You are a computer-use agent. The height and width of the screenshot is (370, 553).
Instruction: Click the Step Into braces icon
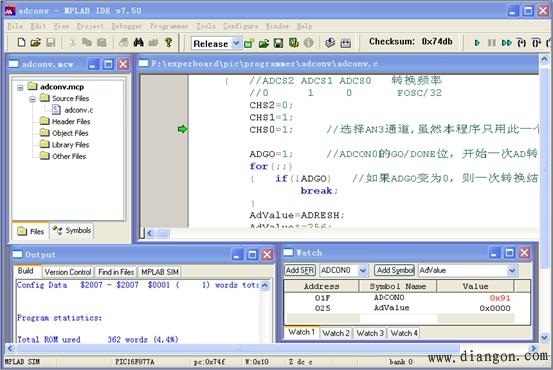(521, 43)
